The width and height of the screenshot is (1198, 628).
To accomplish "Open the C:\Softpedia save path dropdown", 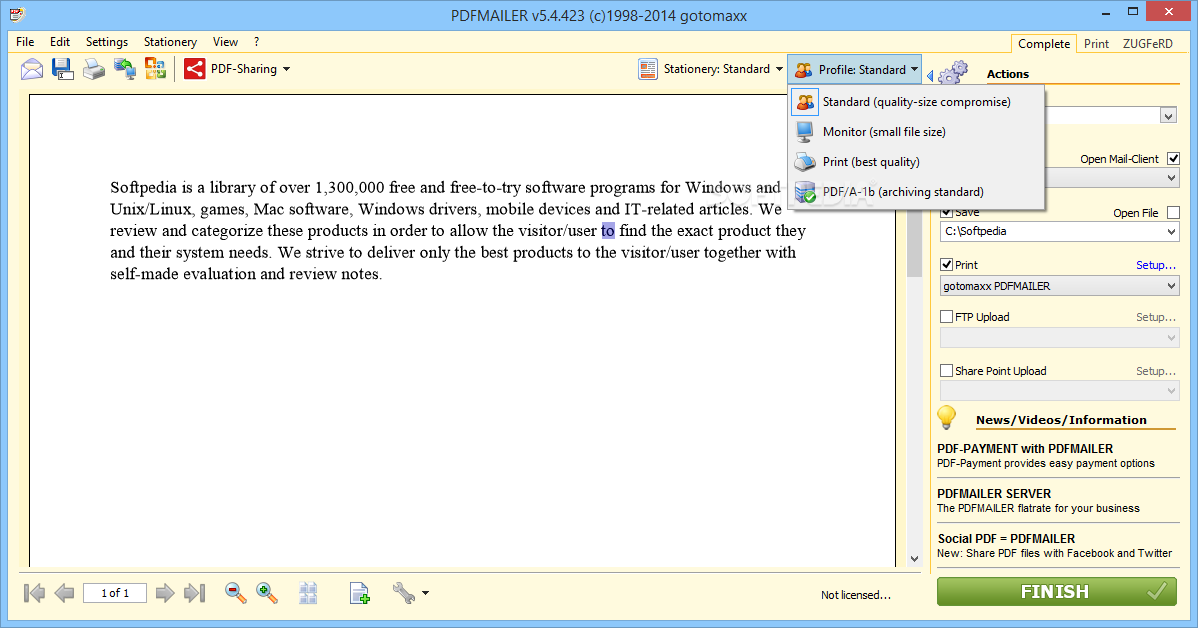I will [1171, 231].
